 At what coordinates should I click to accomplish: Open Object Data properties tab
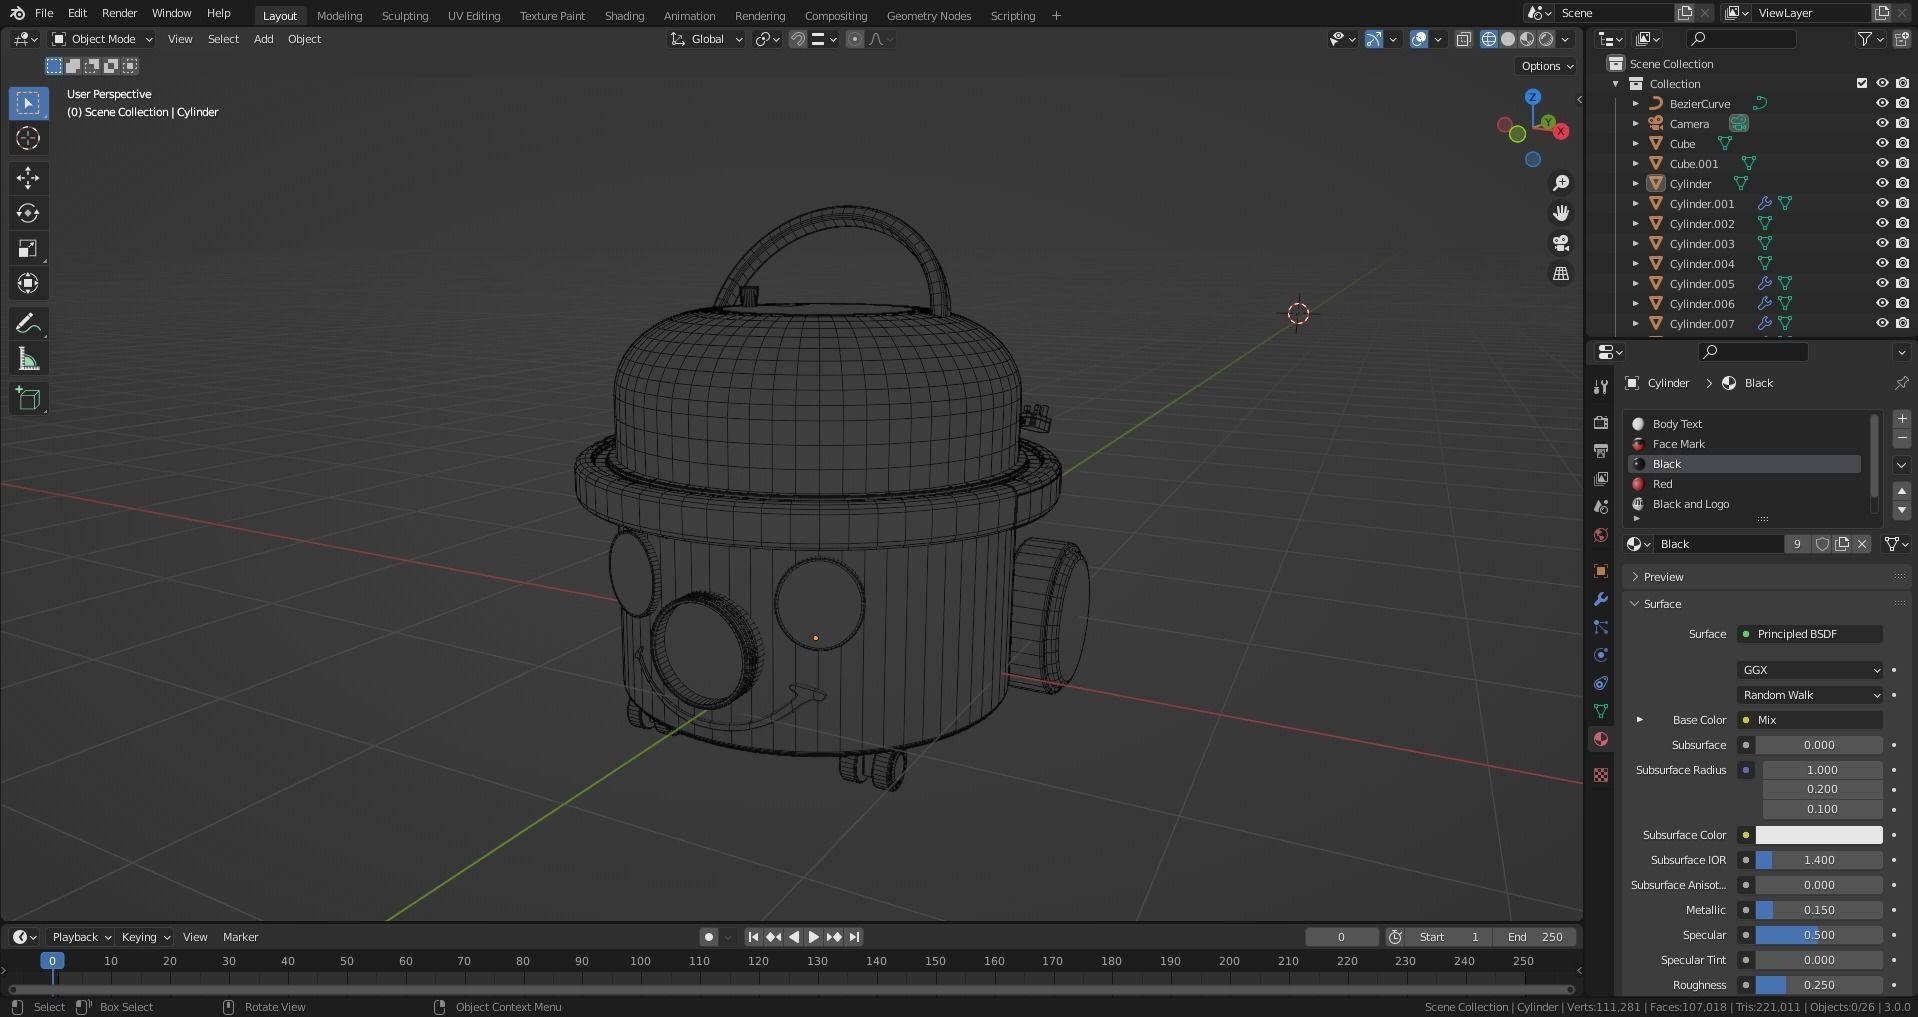click(1601, 711)
